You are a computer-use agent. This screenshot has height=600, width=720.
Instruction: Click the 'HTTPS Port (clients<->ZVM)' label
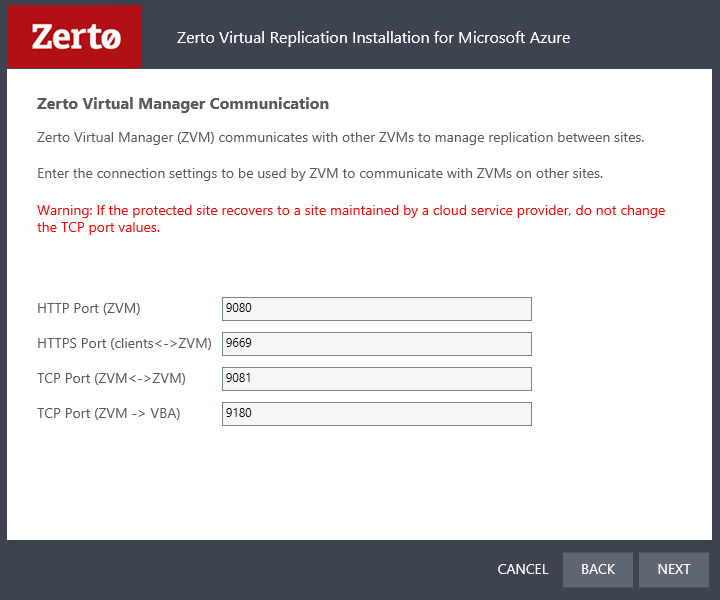click(x=124, y=343)
